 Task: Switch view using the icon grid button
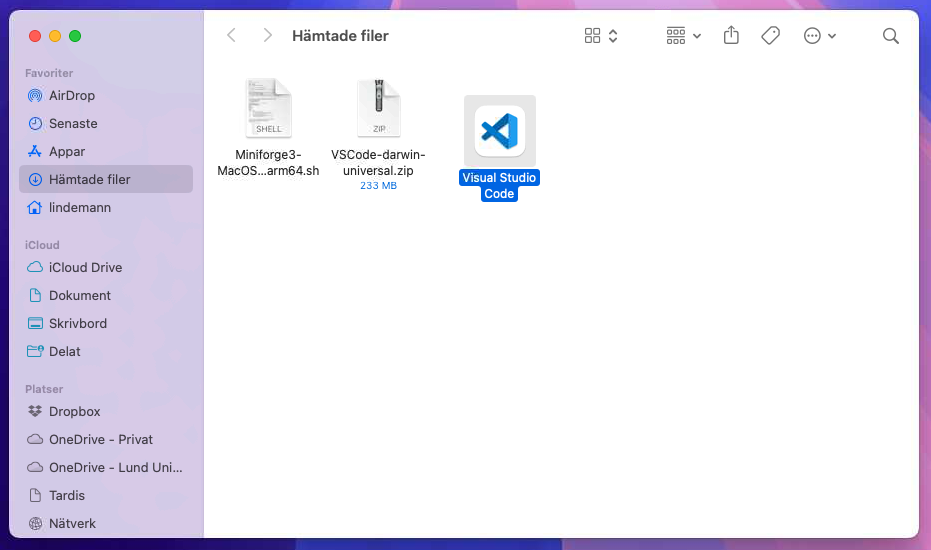pos(592,36)
